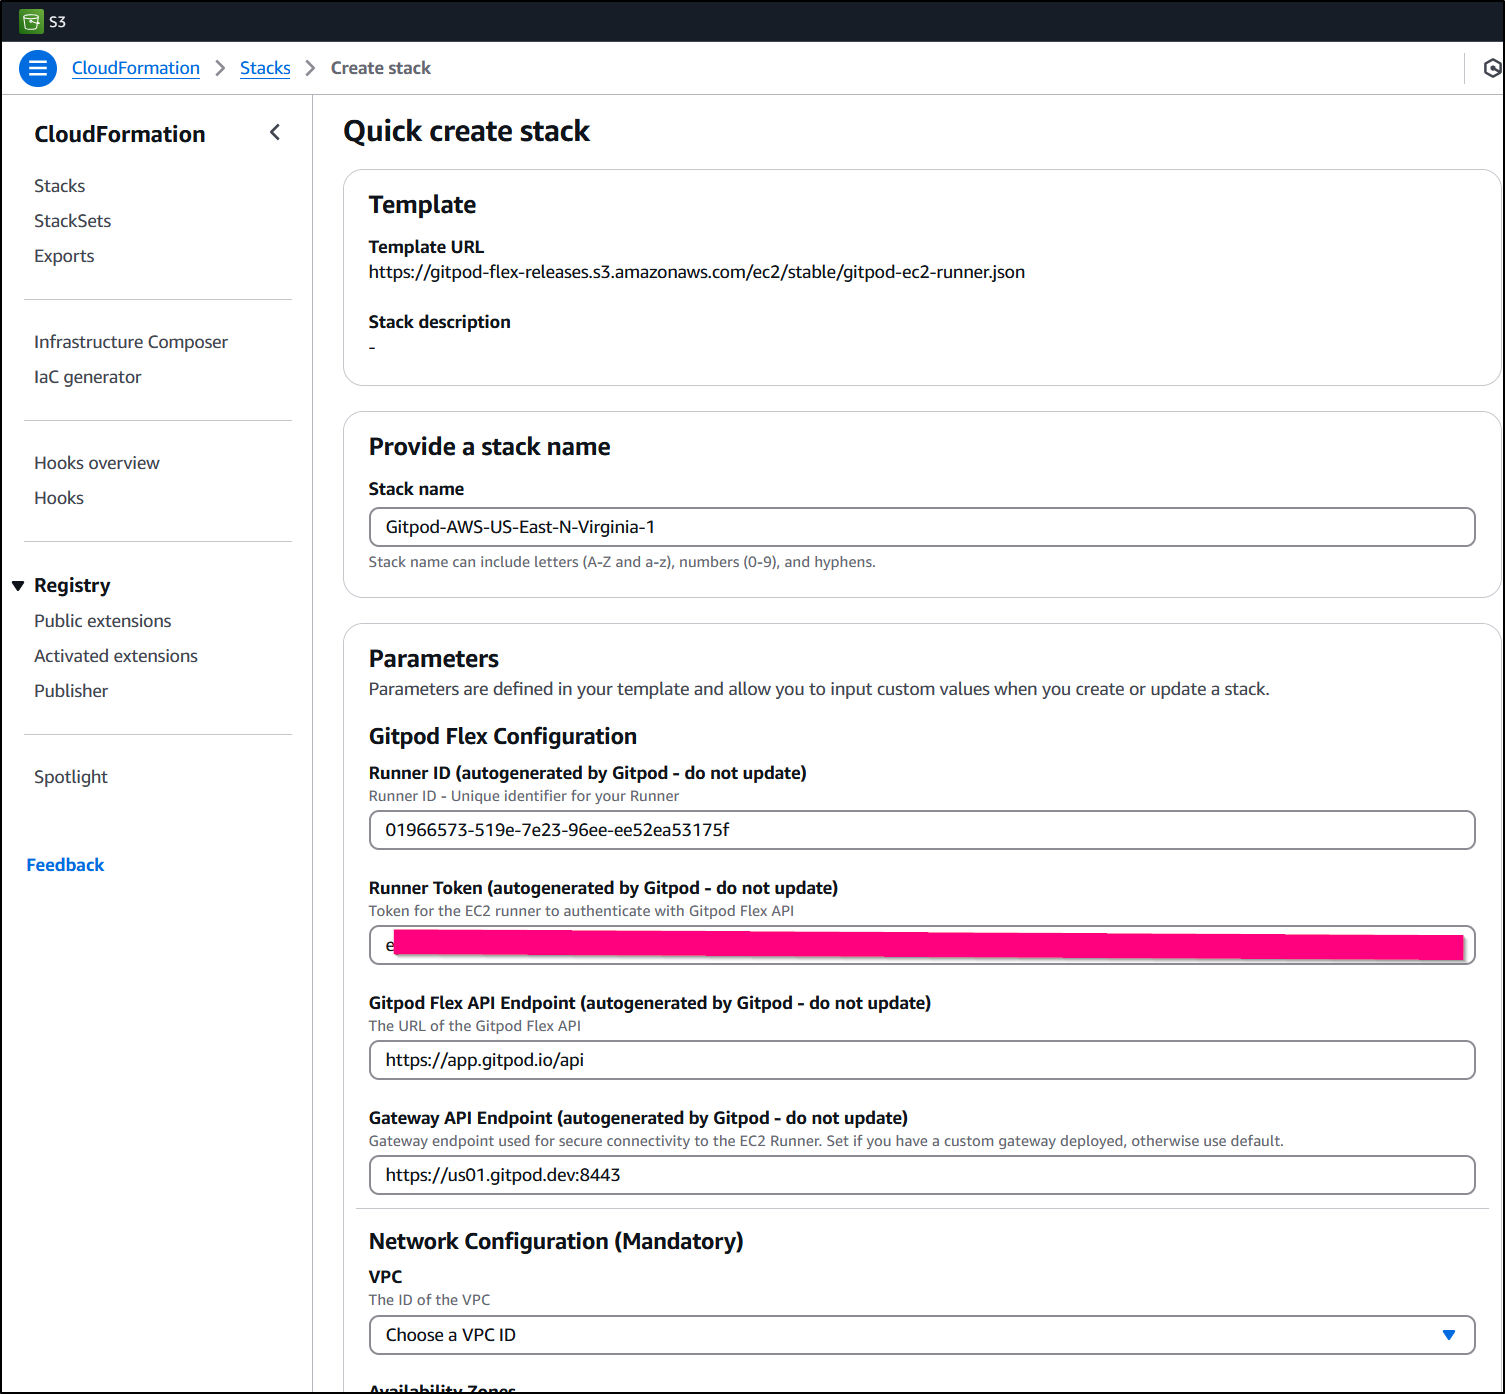Screen dimensions: 1505x1394
Task: Open Infrastructure Composer
Action: [131, 342]
